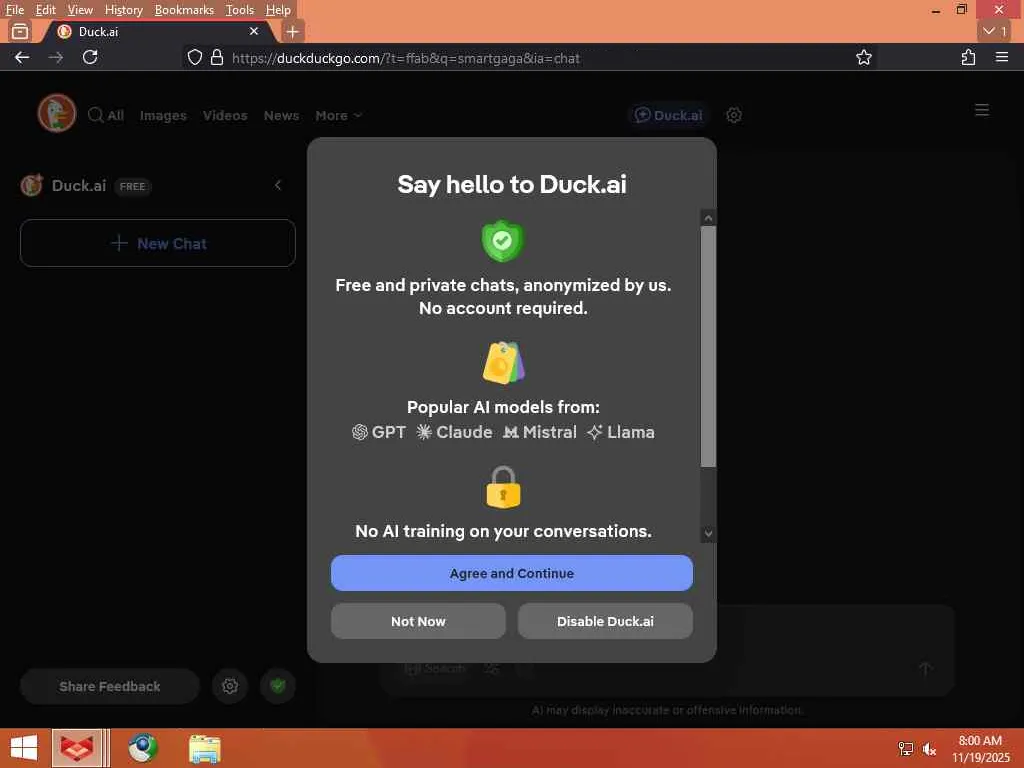Image resolution: width=1024 pixels, height=768 pixels.
Task: Close the Duck.ai tab
Action: coord(254,31)
